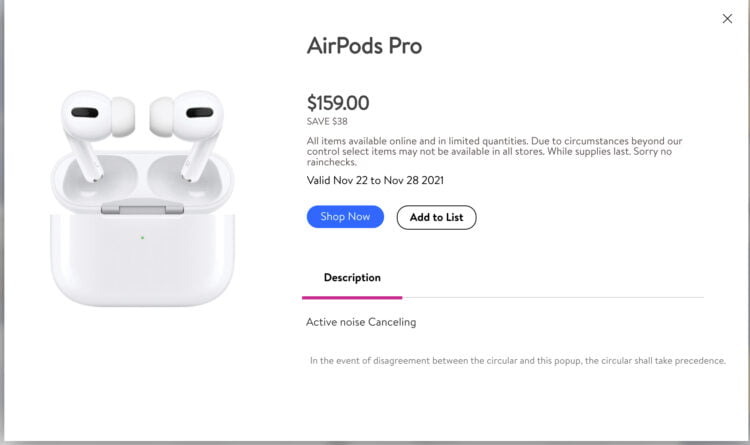Close the AirPods Pro popup

pyautogui.click(x=727, y=18)
